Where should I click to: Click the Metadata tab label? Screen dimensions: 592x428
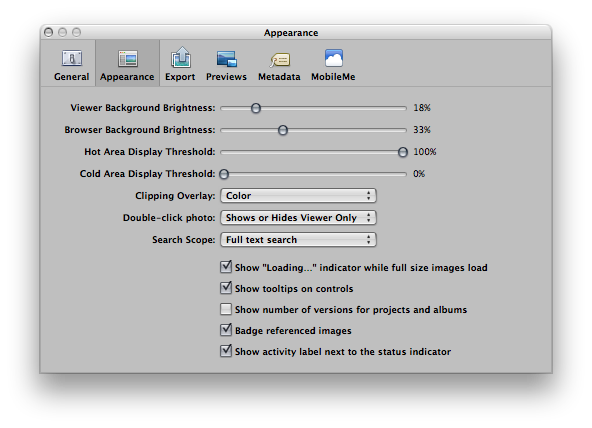click(279, 77)
